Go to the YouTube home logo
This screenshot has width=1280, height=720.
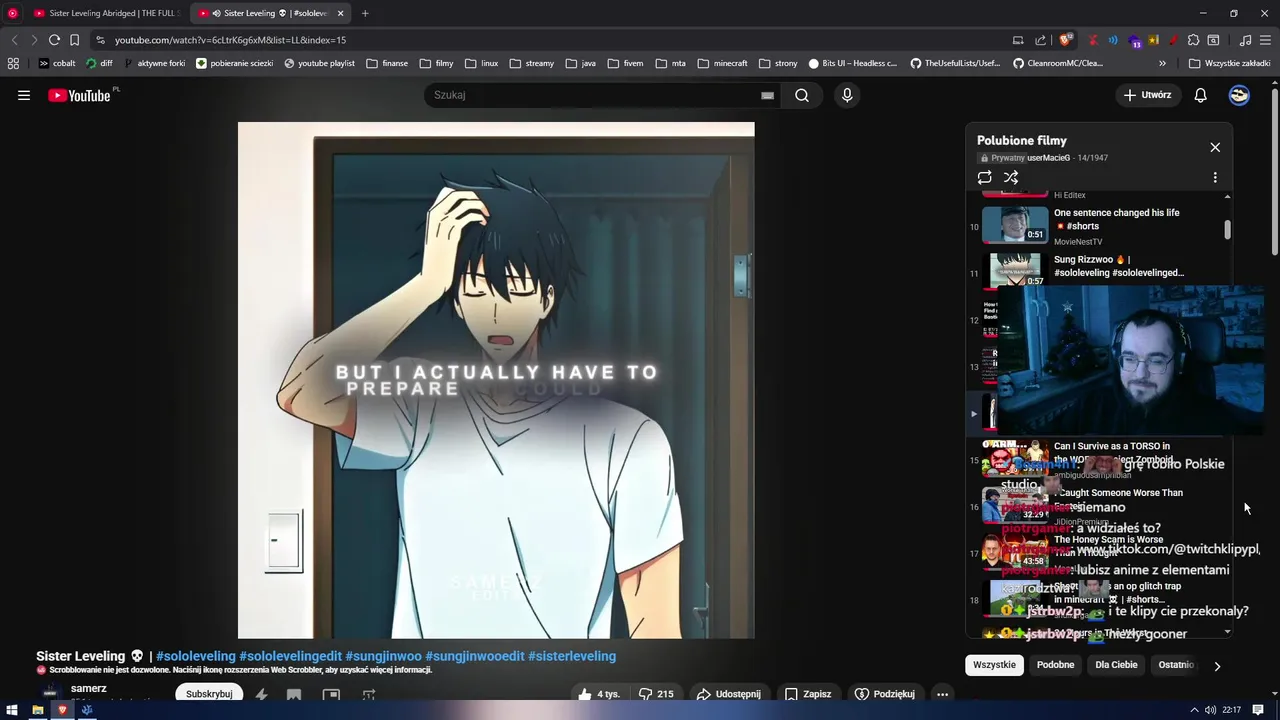coord(80,95)
